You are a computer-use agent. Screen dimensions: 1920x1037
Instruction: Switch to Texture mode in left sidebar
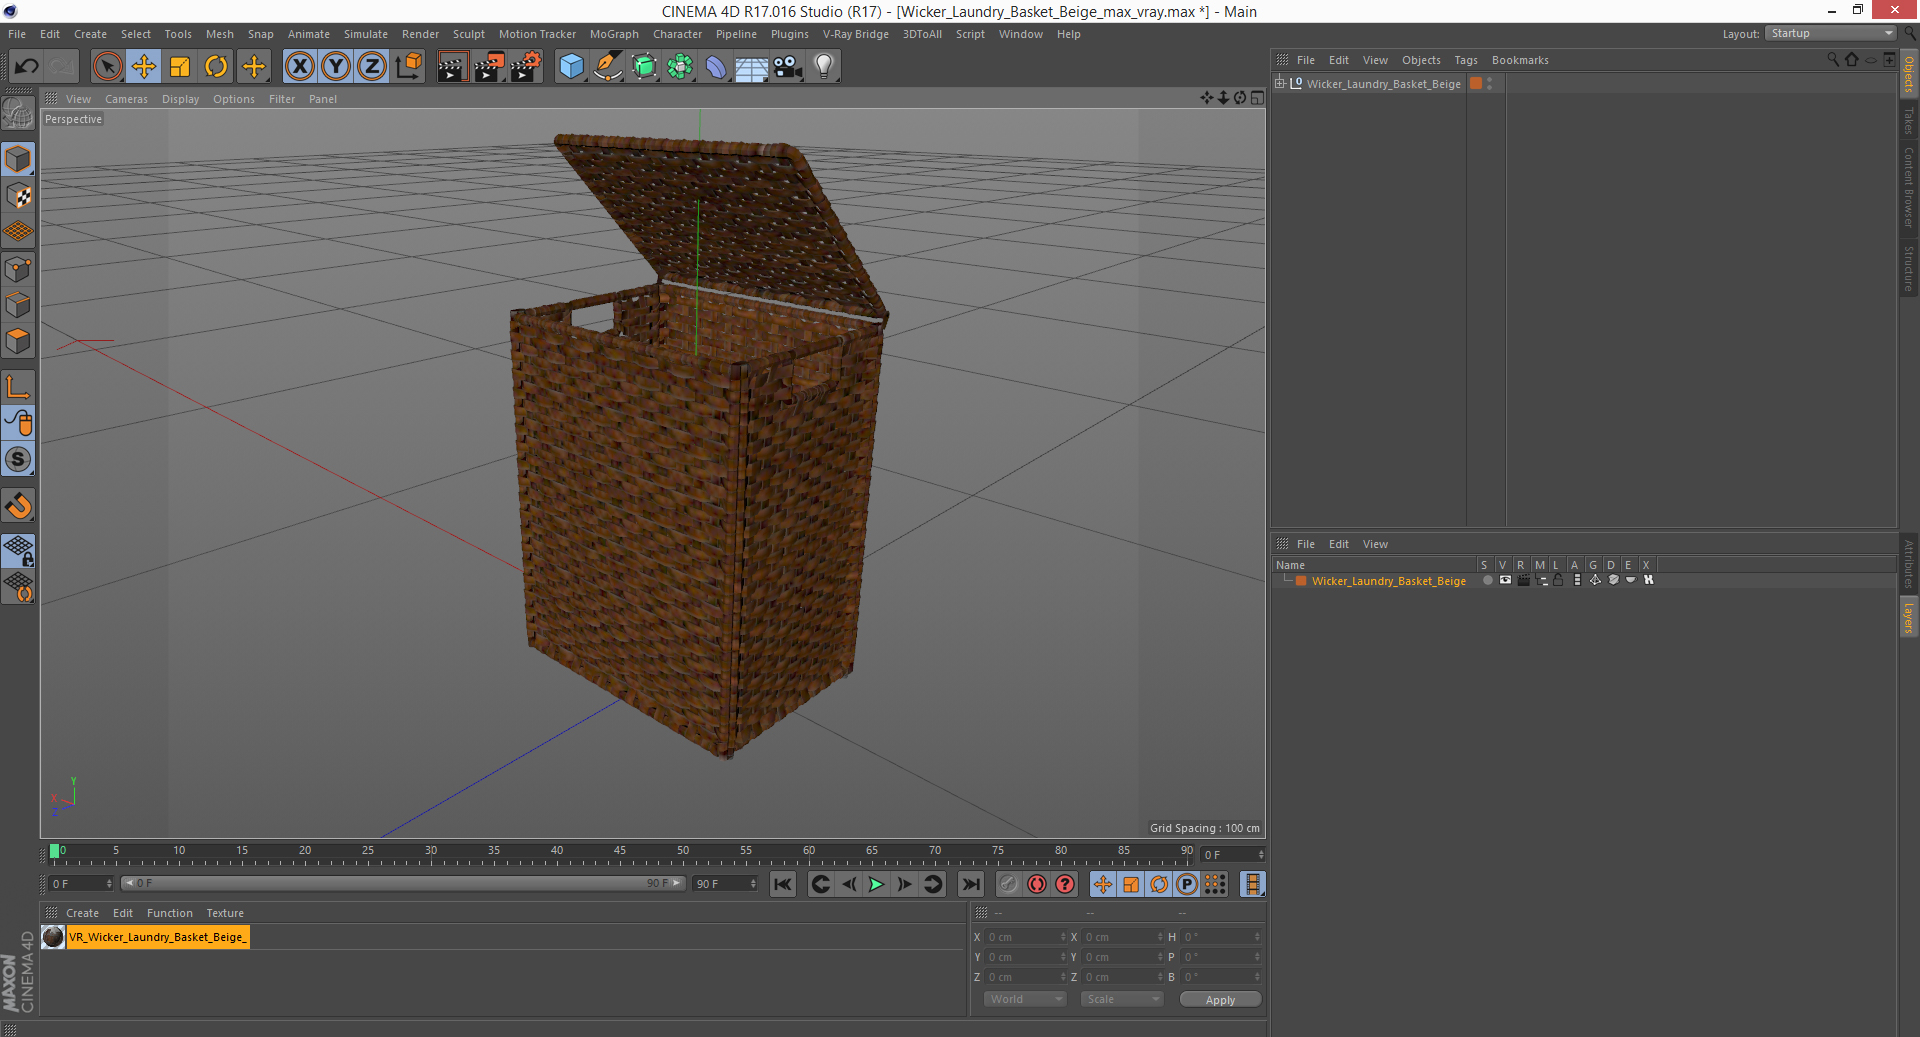point(18,196)
